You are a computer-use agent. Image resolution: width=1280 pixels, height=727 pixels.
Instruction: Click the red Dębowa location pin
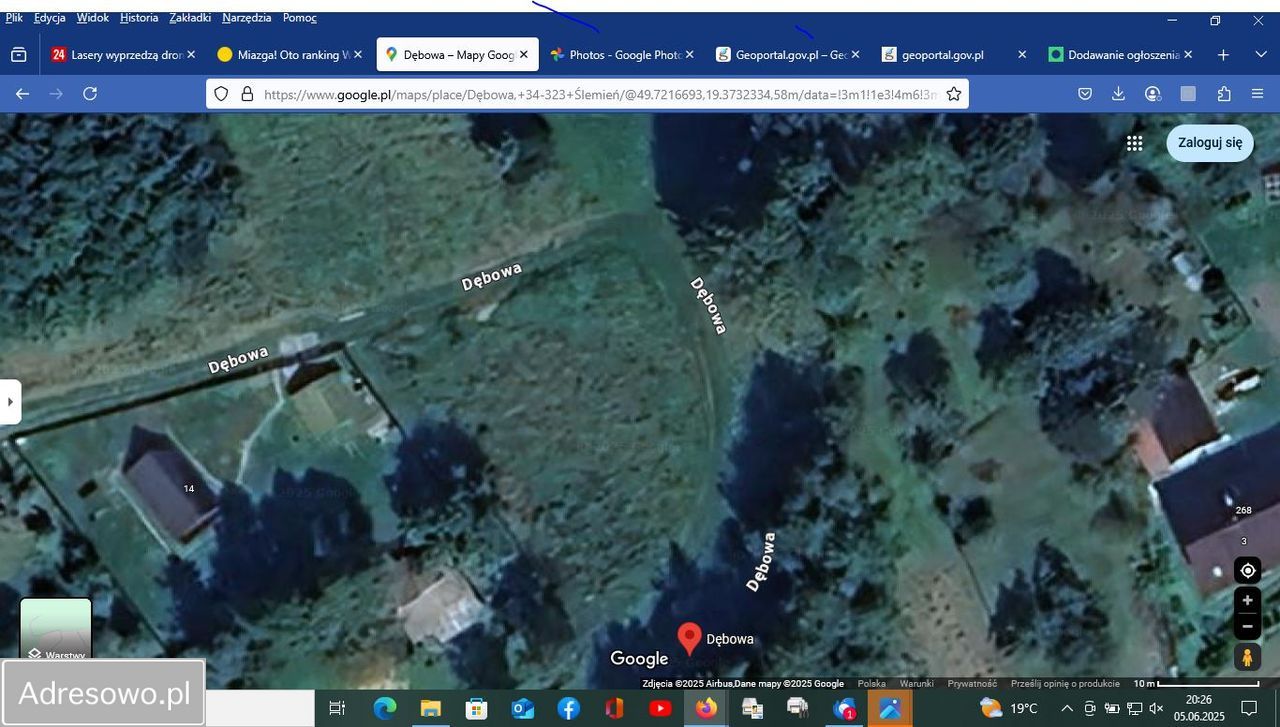[689, 638]
